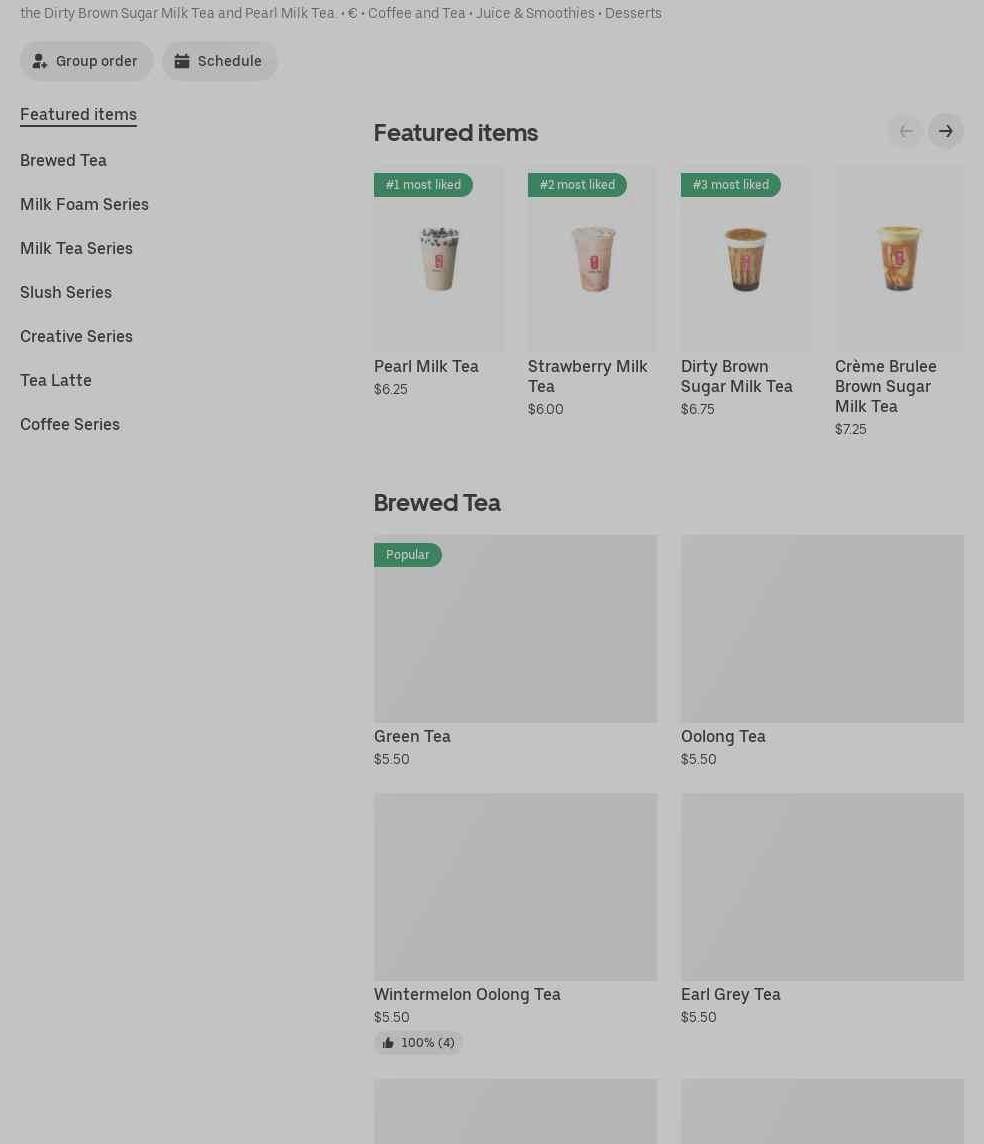Click the previous arrow in Featured items carousel
This screenshot has width=984, height=1144.
pyautogui.click(x=905, y=131)
